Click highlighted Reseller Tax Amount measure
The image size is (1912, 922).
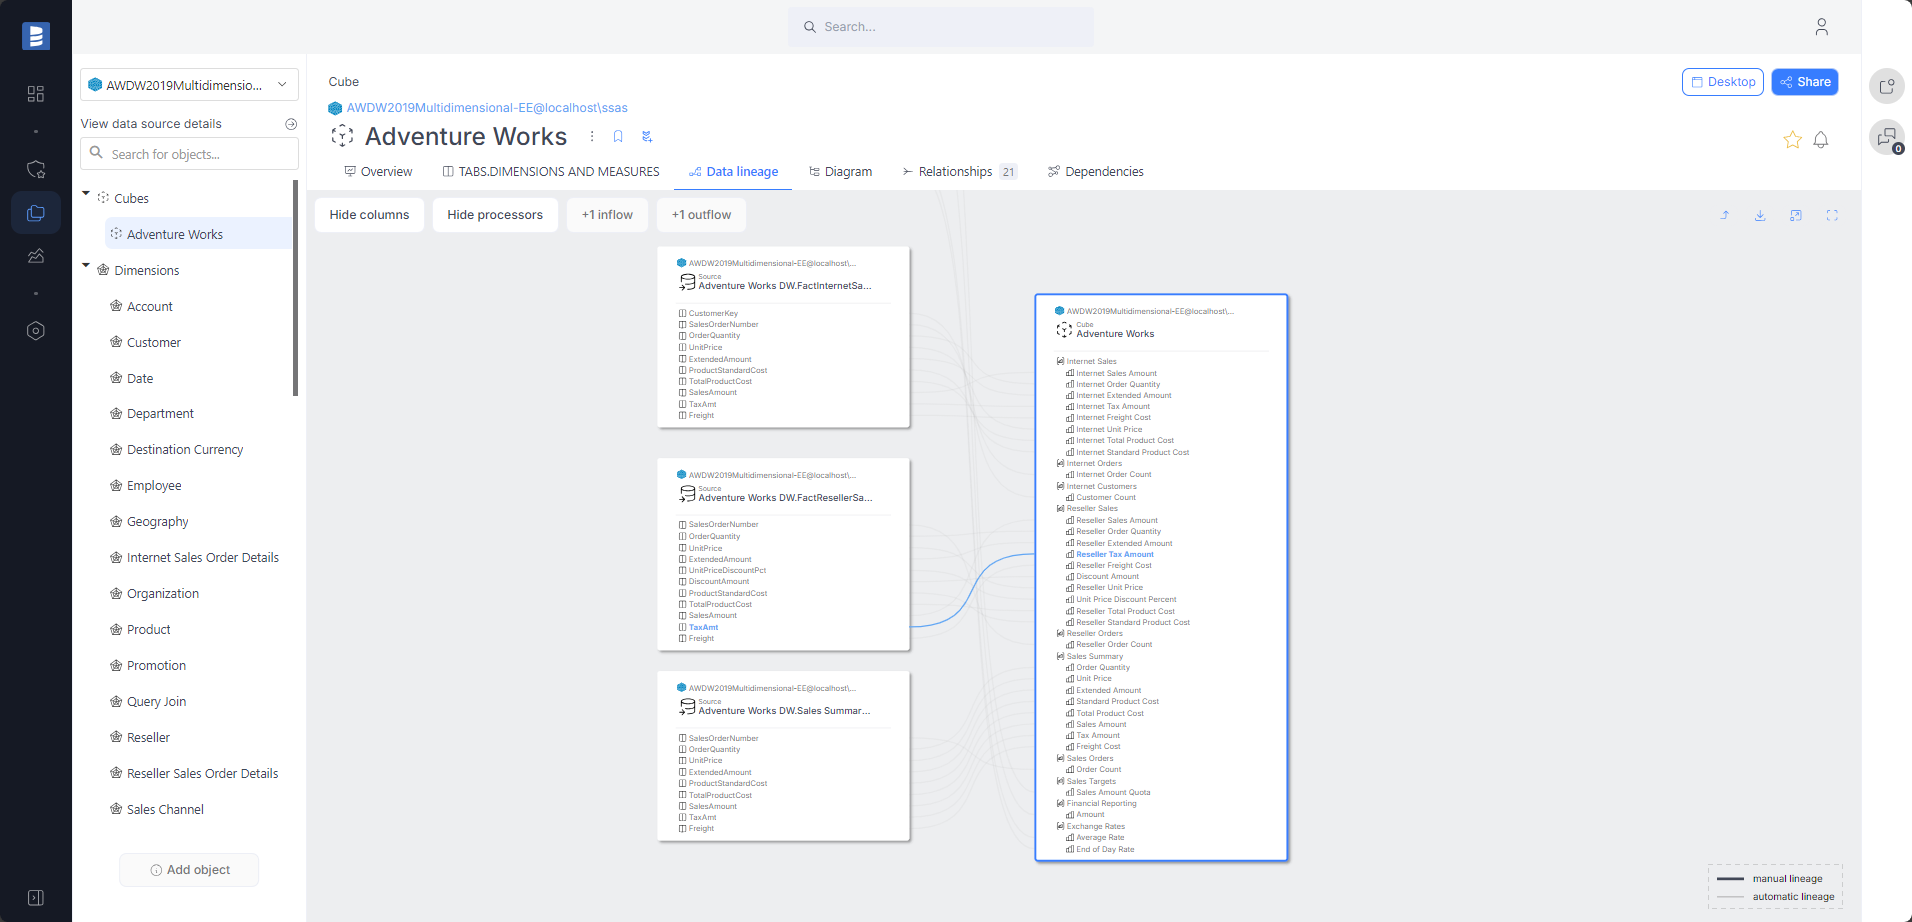pos(1115,555)
